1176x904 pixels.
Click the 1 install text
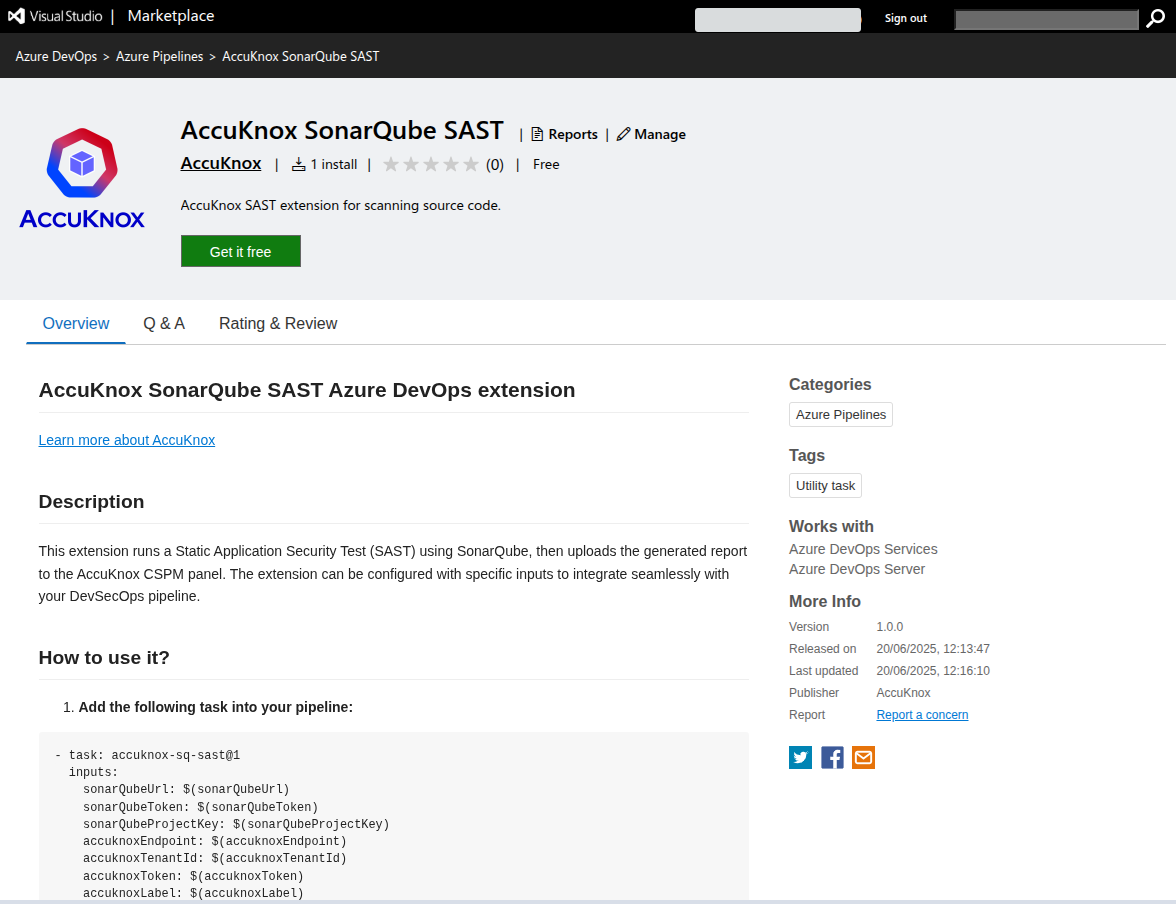point(334,164)
